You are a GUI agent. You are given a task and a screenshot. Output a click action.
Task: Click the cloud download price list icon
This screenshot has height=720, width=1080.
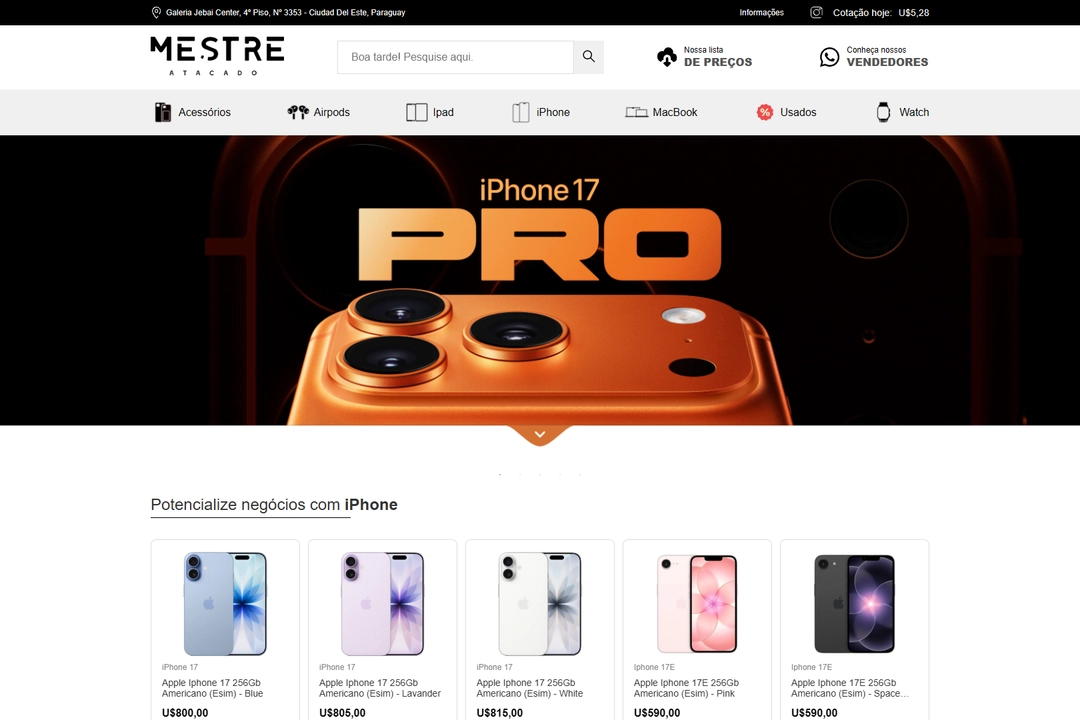(667, 57)
